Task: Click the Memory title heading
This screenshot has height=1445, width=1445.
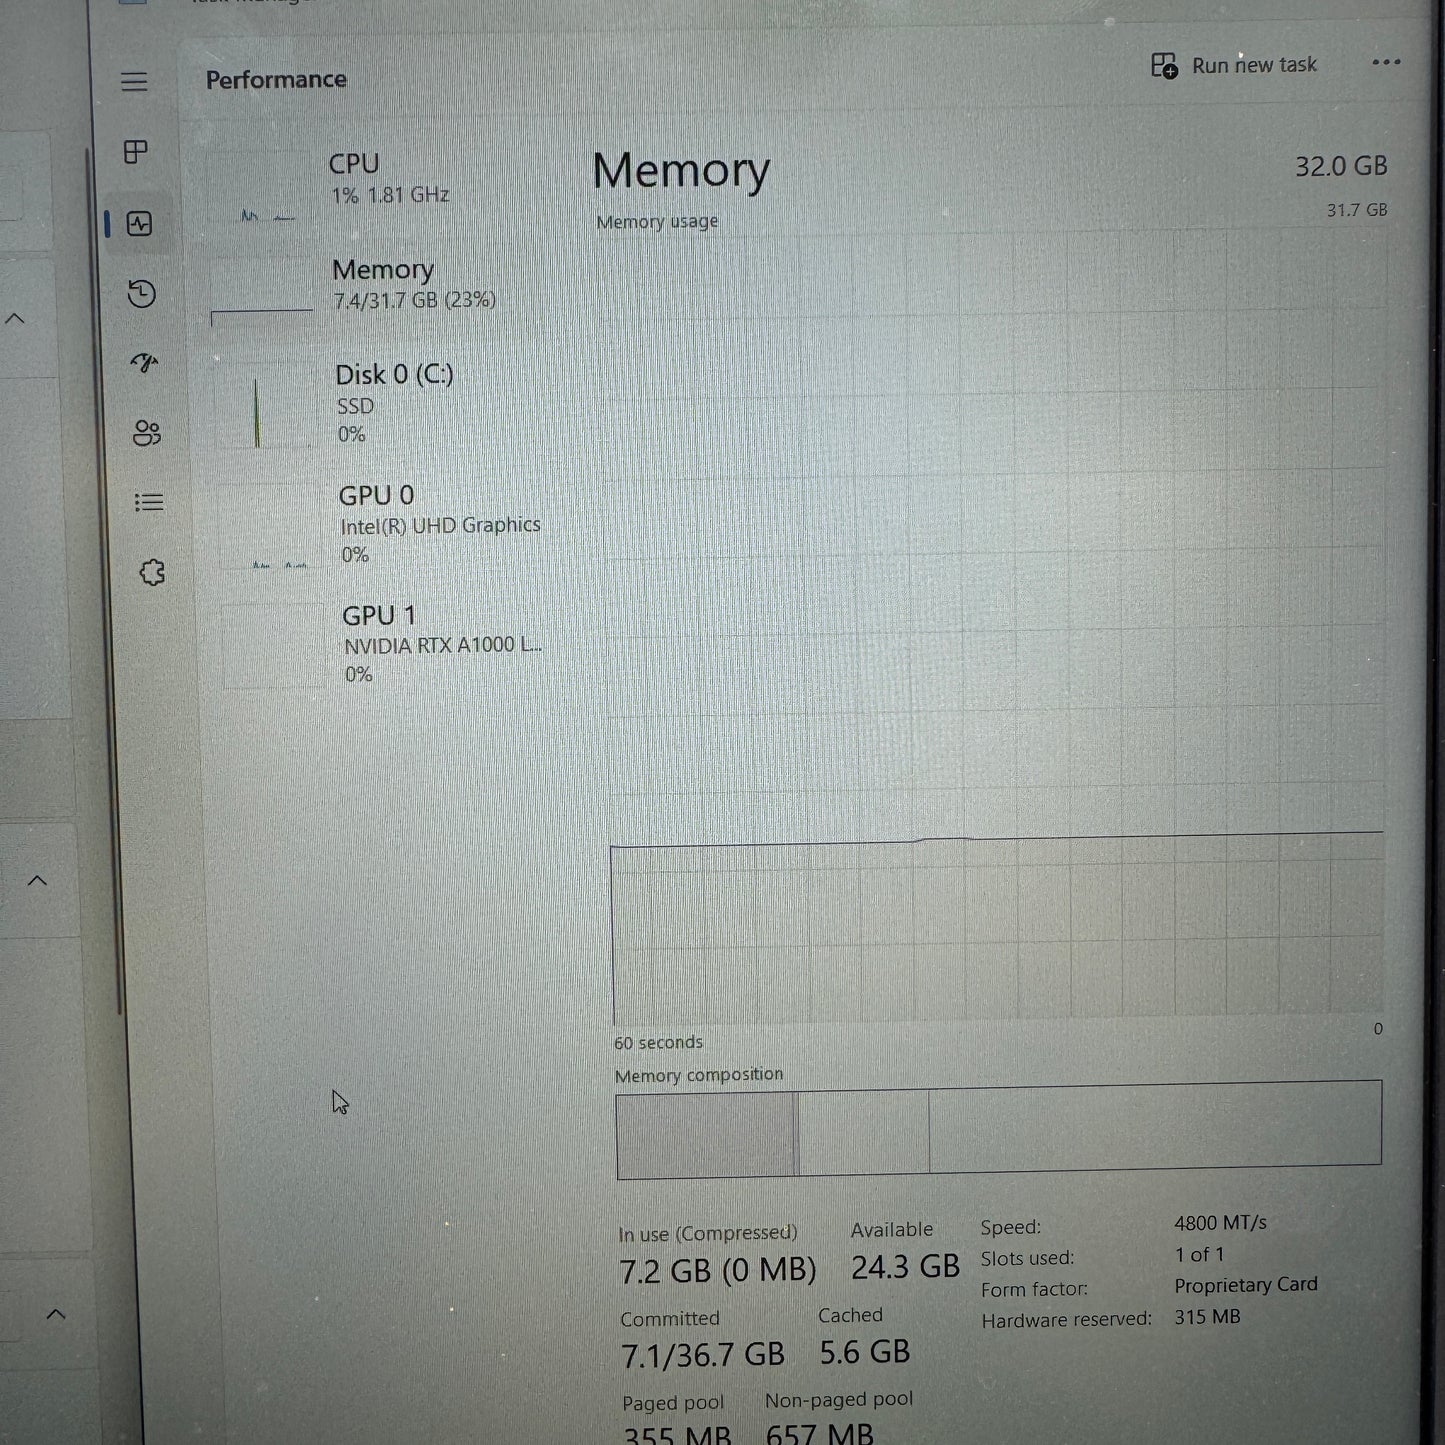Action: click(681, 171)
